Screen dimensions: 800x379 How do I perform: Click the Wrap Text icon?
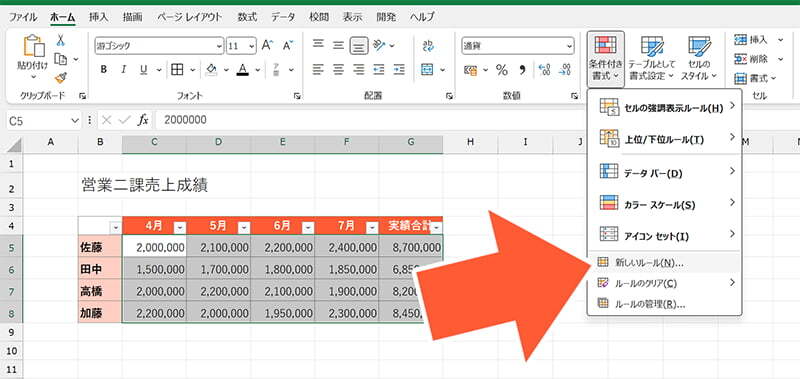(x=428, y=45)
